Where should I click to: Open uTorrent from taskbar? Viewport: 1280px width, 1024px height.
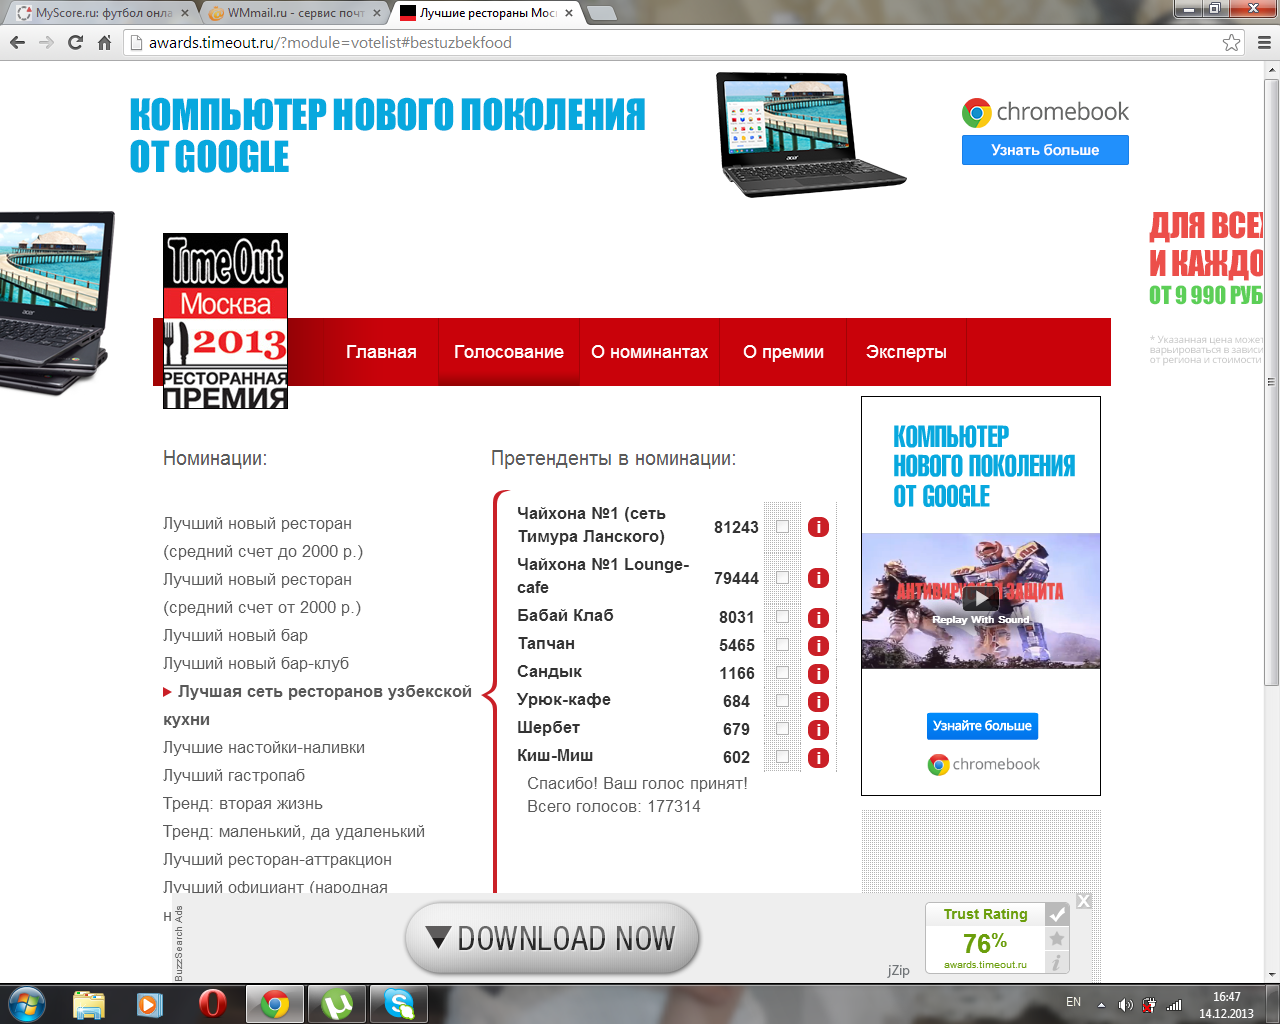click(337, 1003)
